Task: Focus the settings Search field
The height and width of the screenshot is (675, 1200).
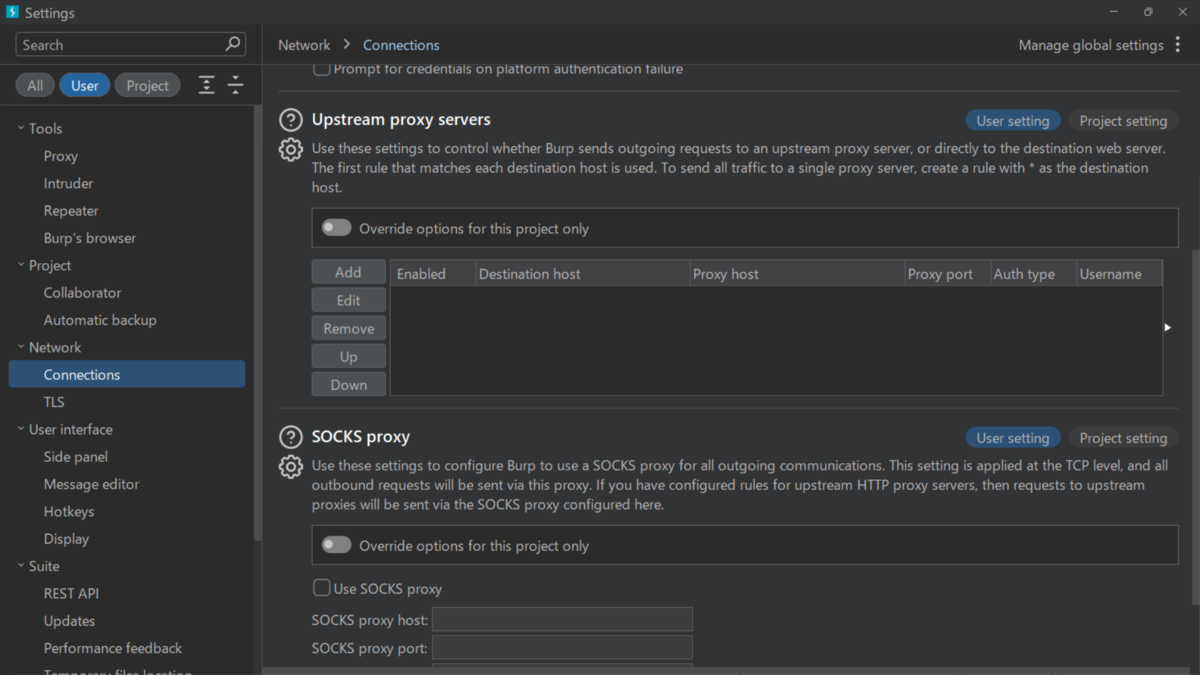Action: pyautogui.click(x=120, y=44)
